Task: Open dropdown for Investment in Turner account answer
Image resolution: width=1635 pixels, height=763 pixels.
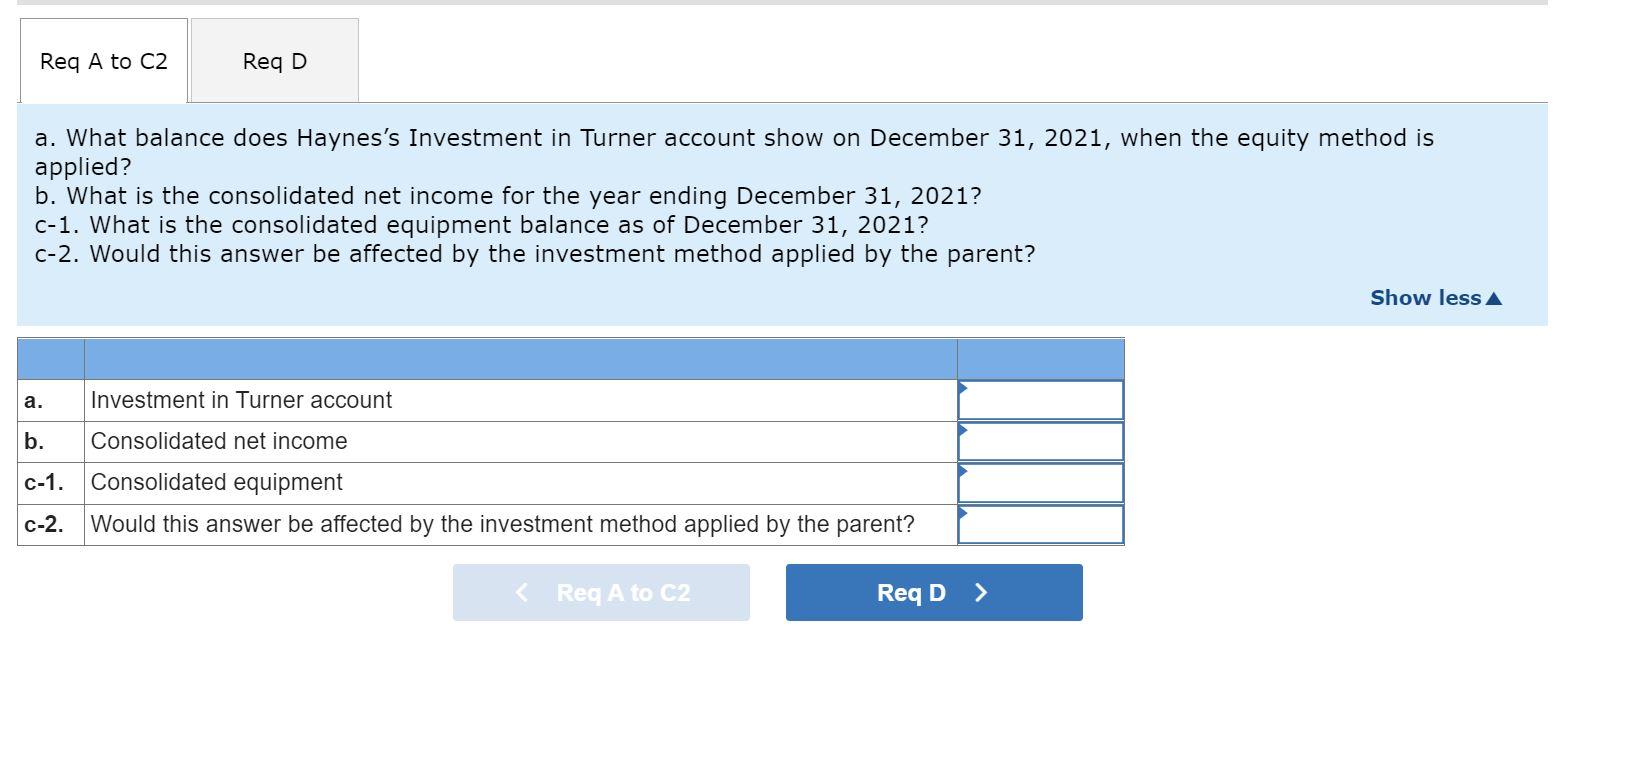Action: coord(963,390)
